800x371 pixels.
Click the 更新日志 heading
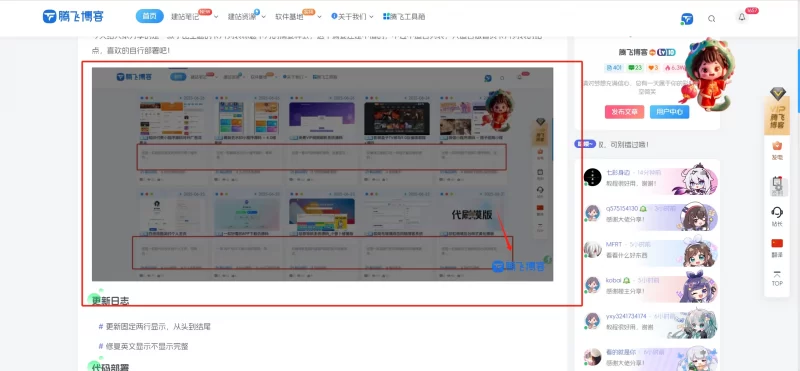click(110, 301)
